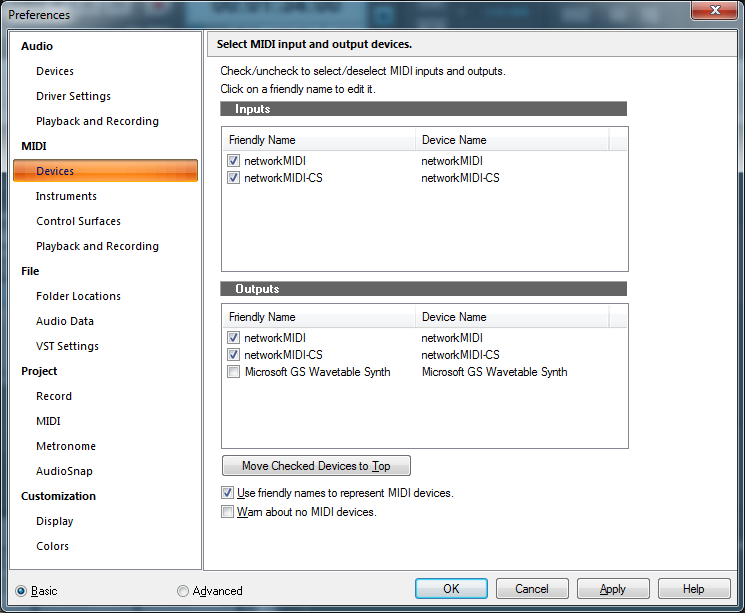Enable Microsoft GS Wavetable Synth output

[x=233, y=372]
